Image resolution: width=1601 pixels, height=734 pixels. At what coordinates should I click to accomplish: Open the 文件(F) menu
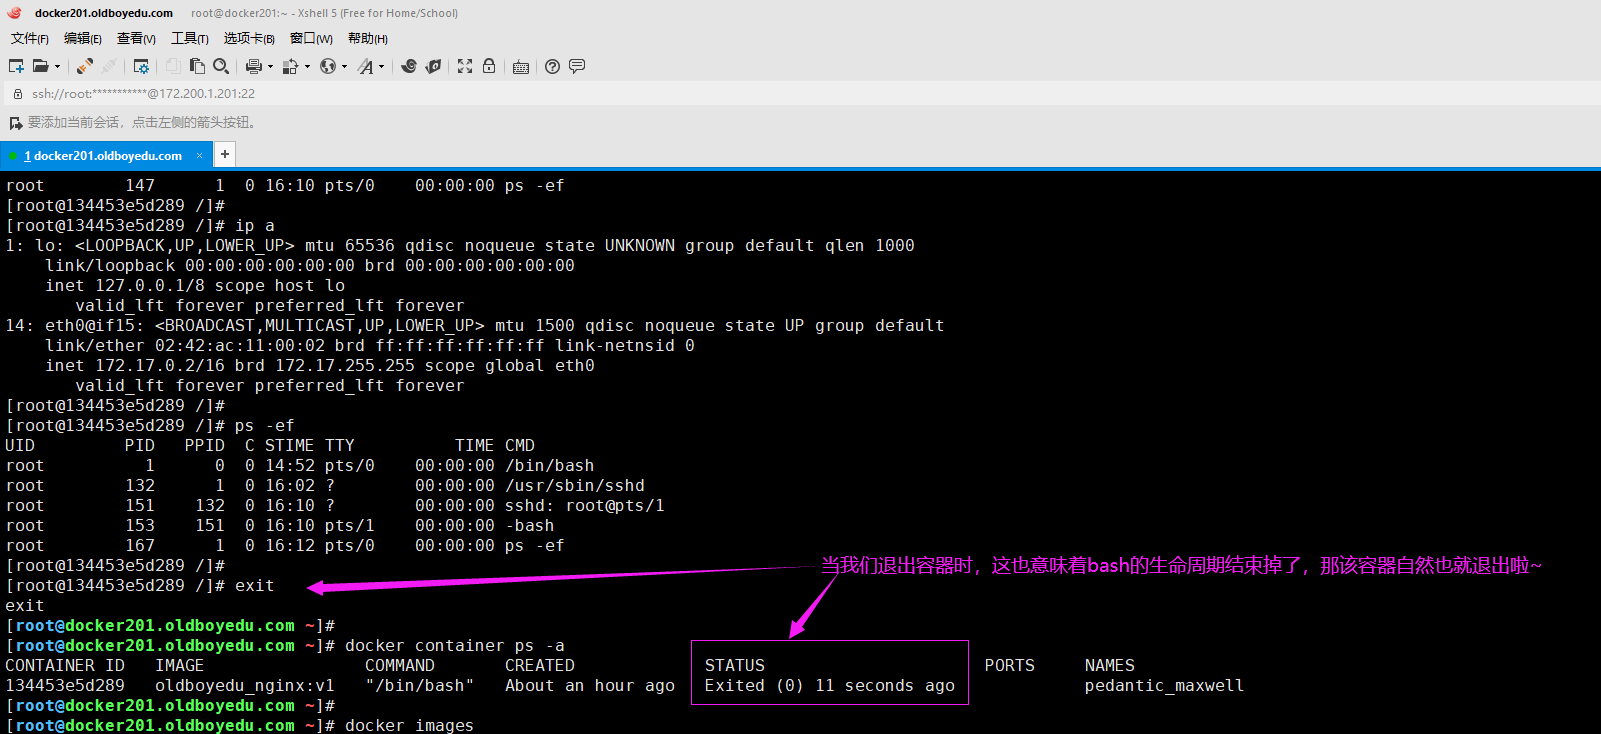coord(30,38)
